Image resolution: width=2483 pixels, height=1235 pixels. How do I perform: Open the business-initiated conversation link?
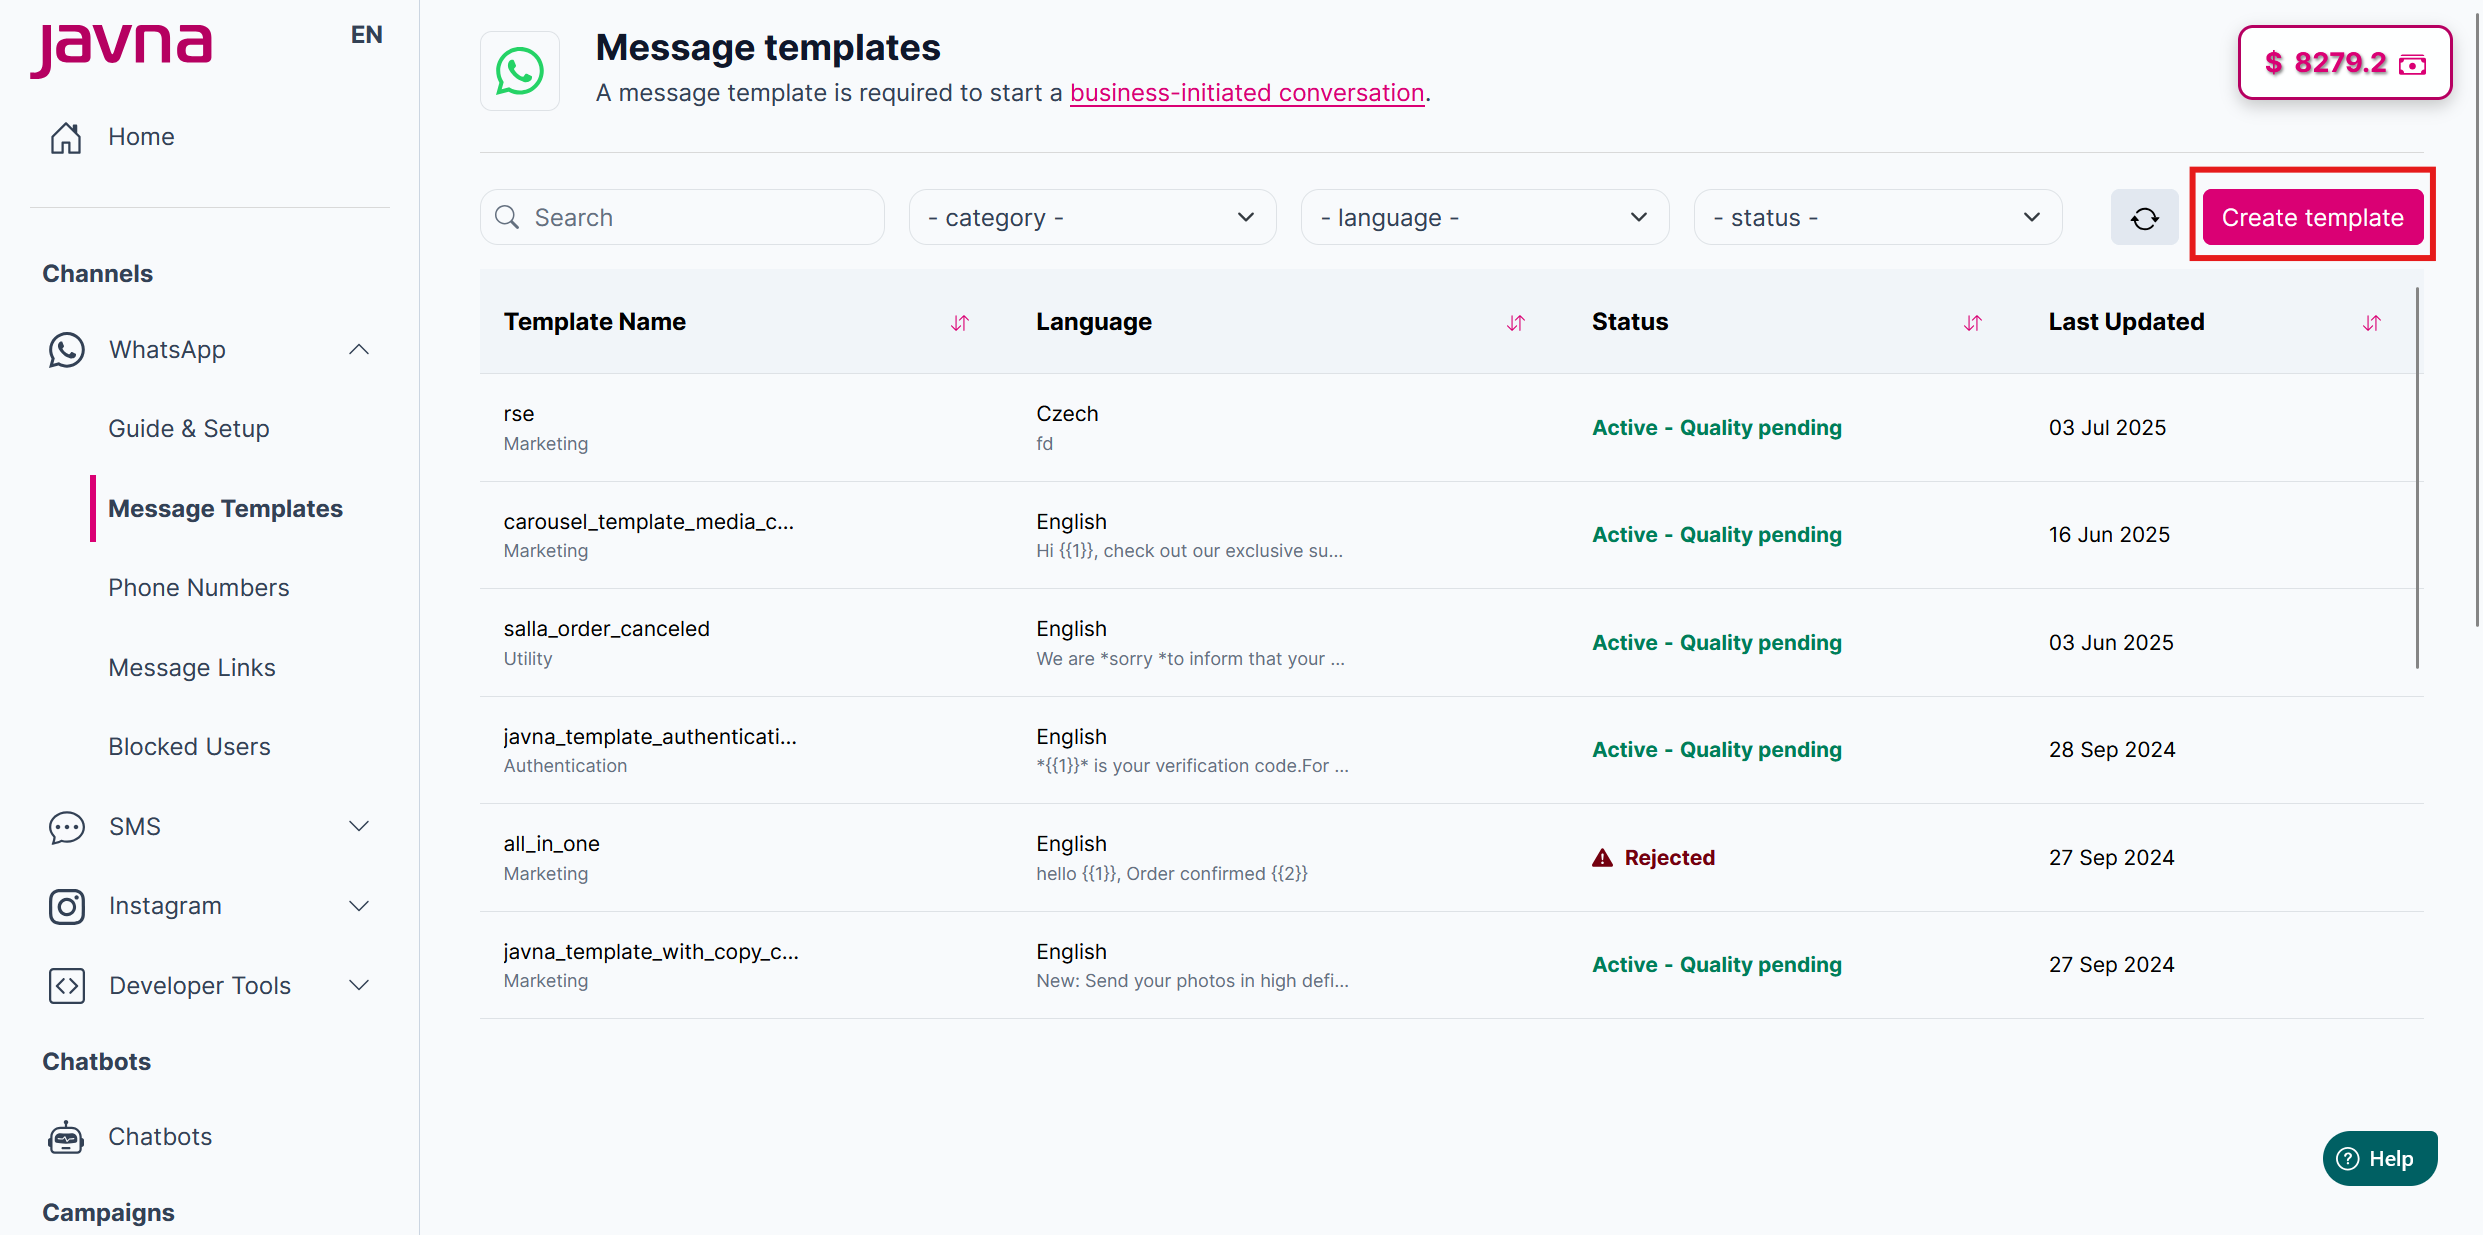1246,93
